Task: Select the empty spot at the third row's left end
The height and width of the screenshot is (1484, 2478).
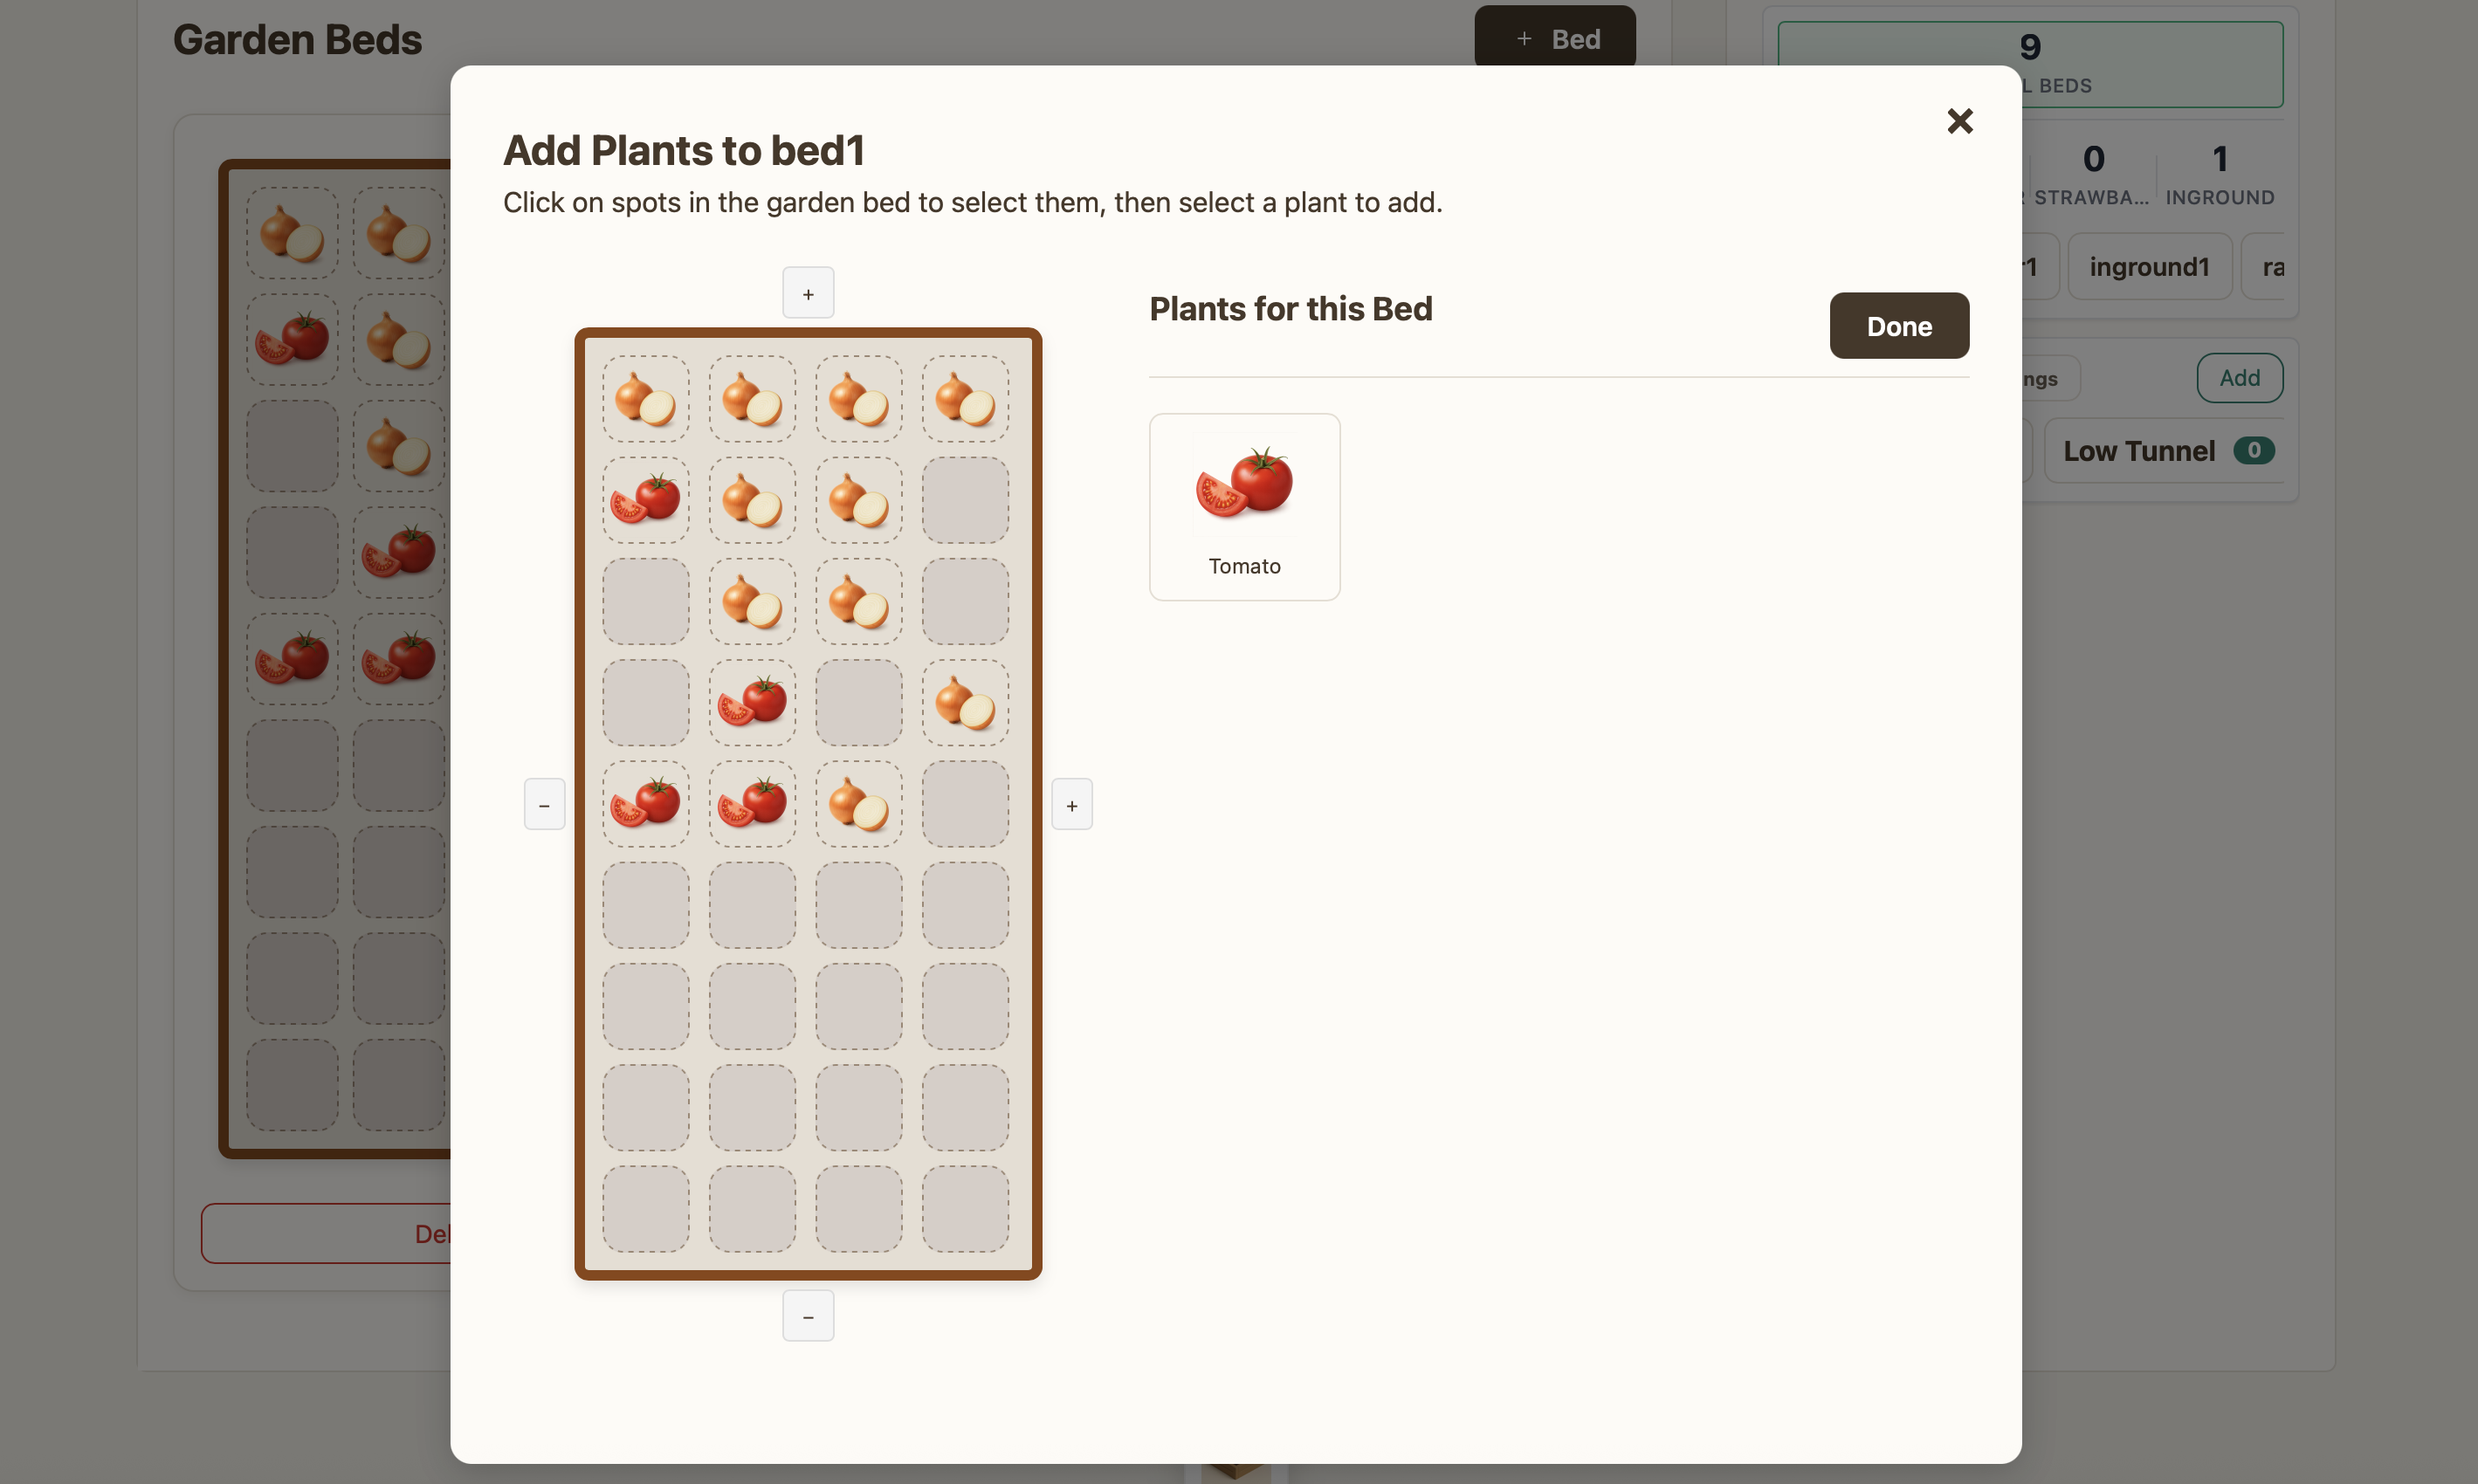Action: pyautogui.click(x=645, y=601)
